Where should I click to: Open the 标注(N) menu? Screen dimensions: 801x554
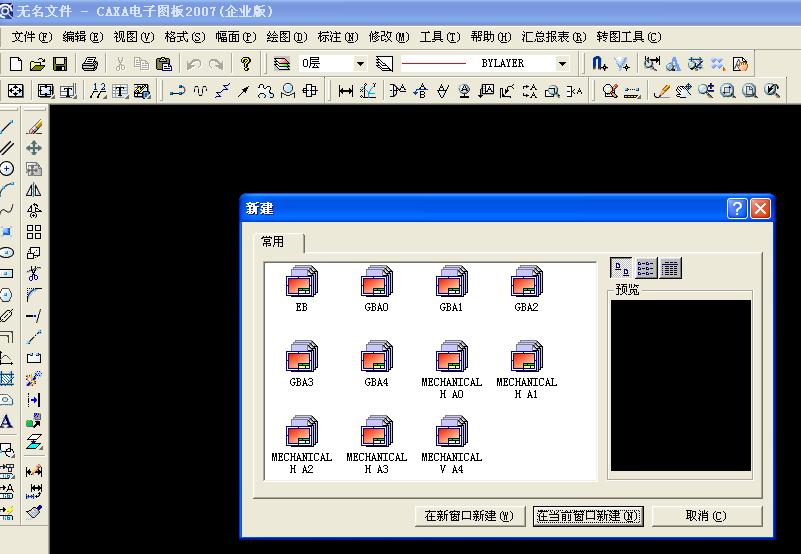pyautogui.click(x=338, y=37)
